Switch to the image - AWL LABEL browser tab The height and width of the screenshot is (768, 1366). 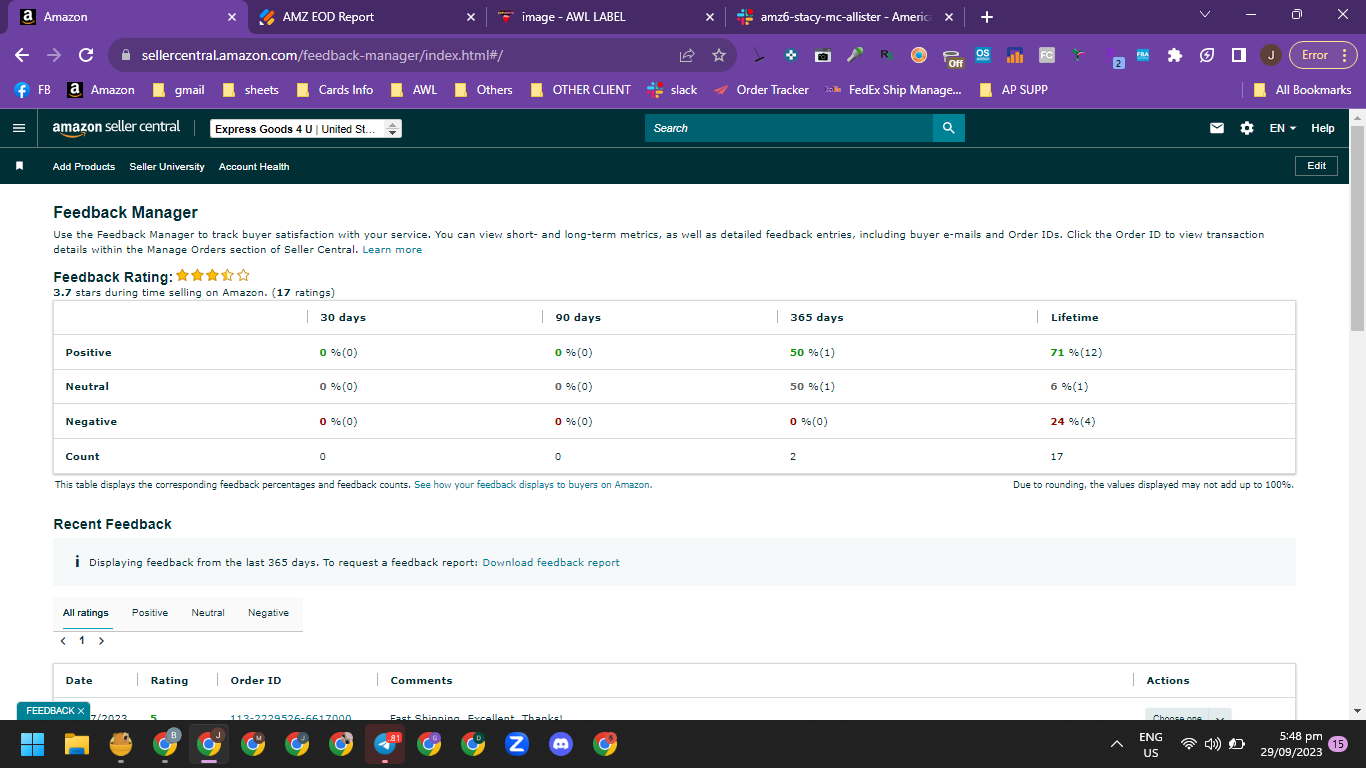point(606,17)
